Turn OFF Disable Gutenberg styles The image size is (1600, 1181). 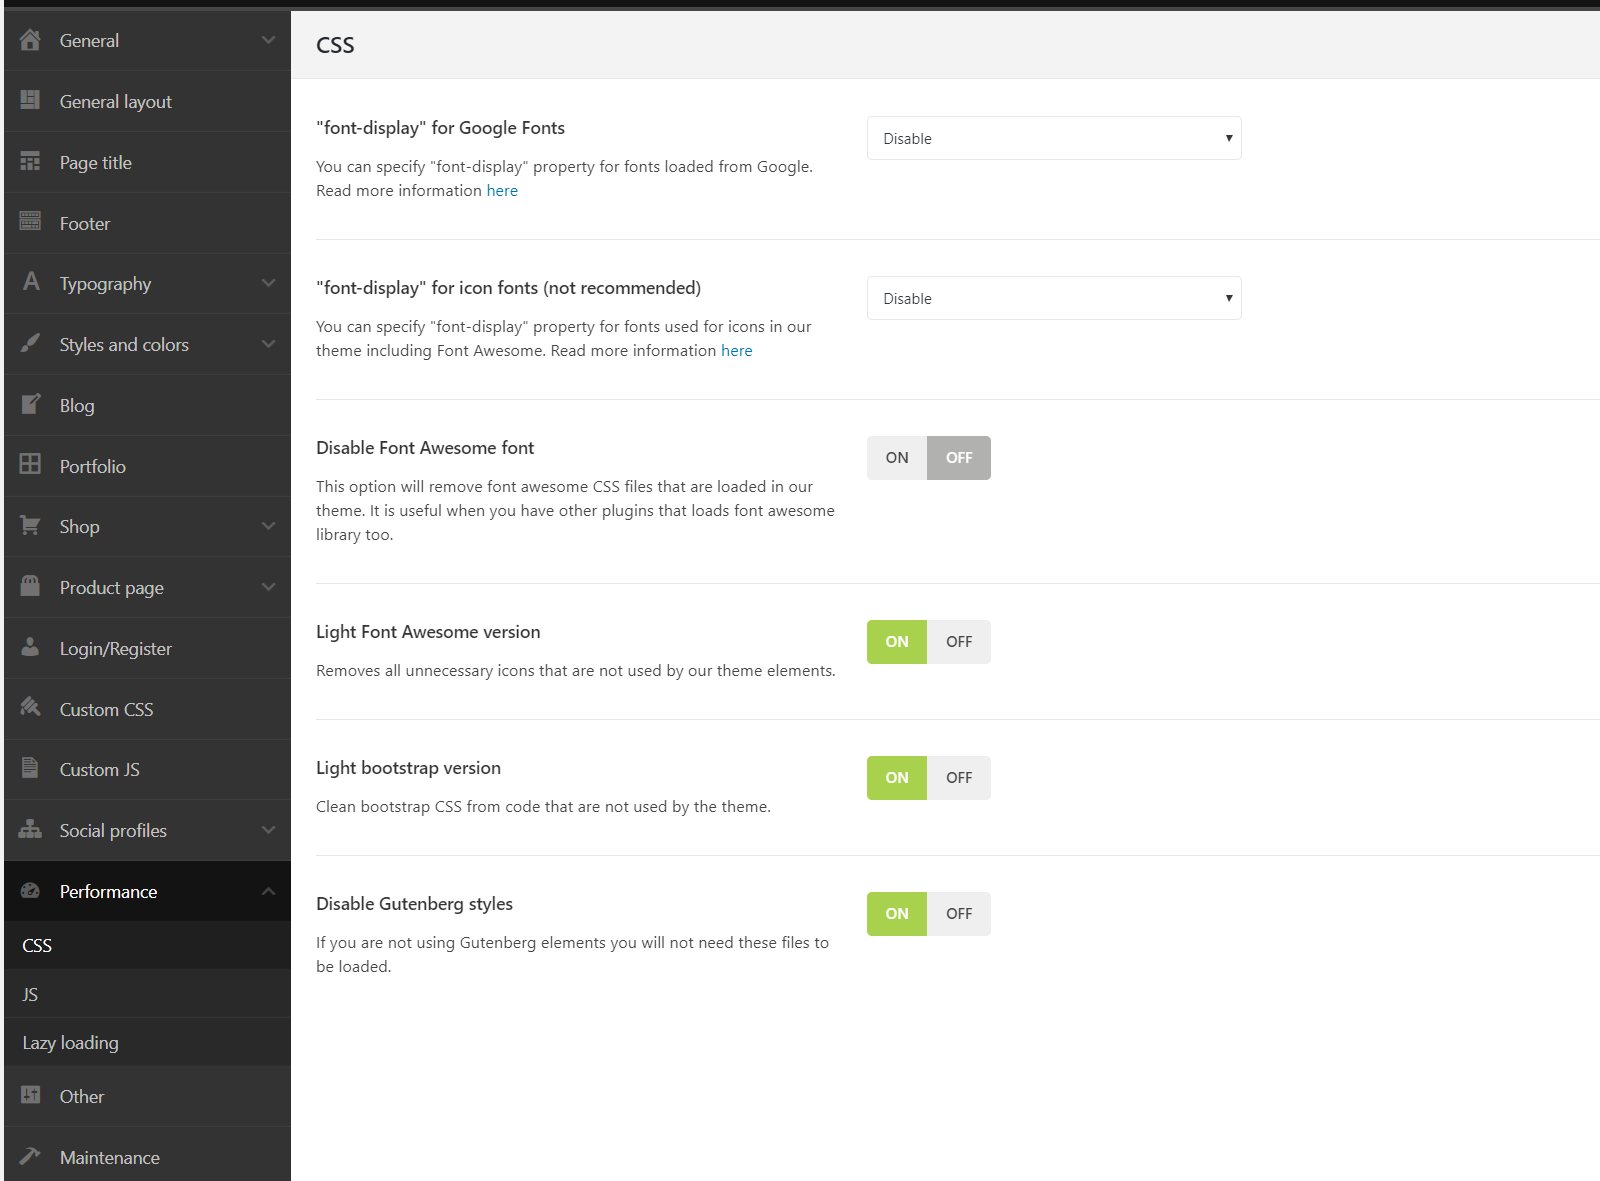click(959, 914)
